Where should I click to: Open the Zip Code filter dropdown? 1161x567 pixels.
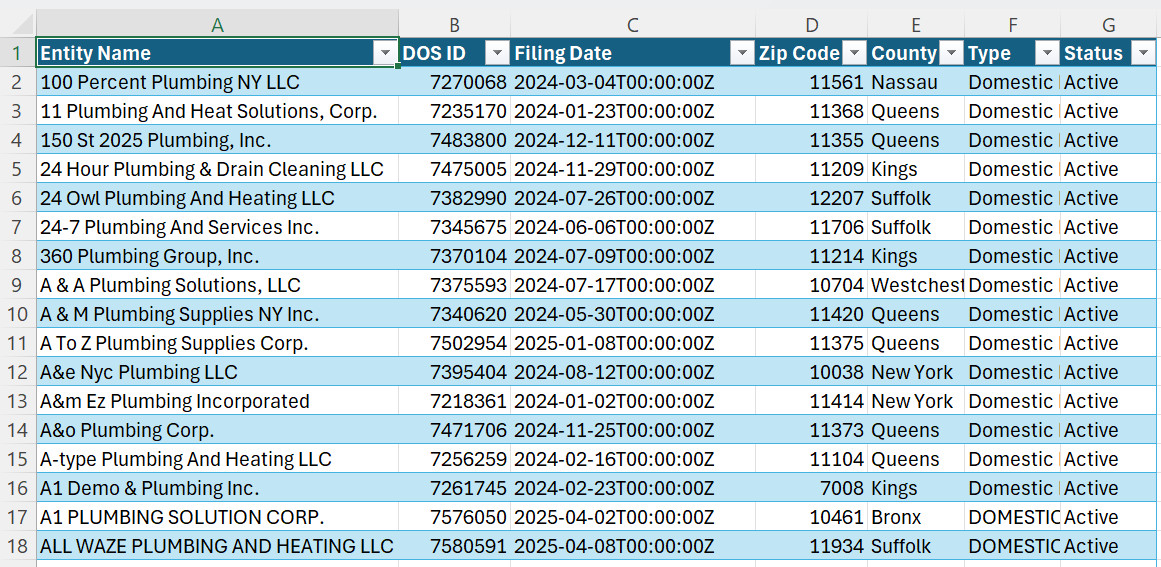(x=854, y=53)
